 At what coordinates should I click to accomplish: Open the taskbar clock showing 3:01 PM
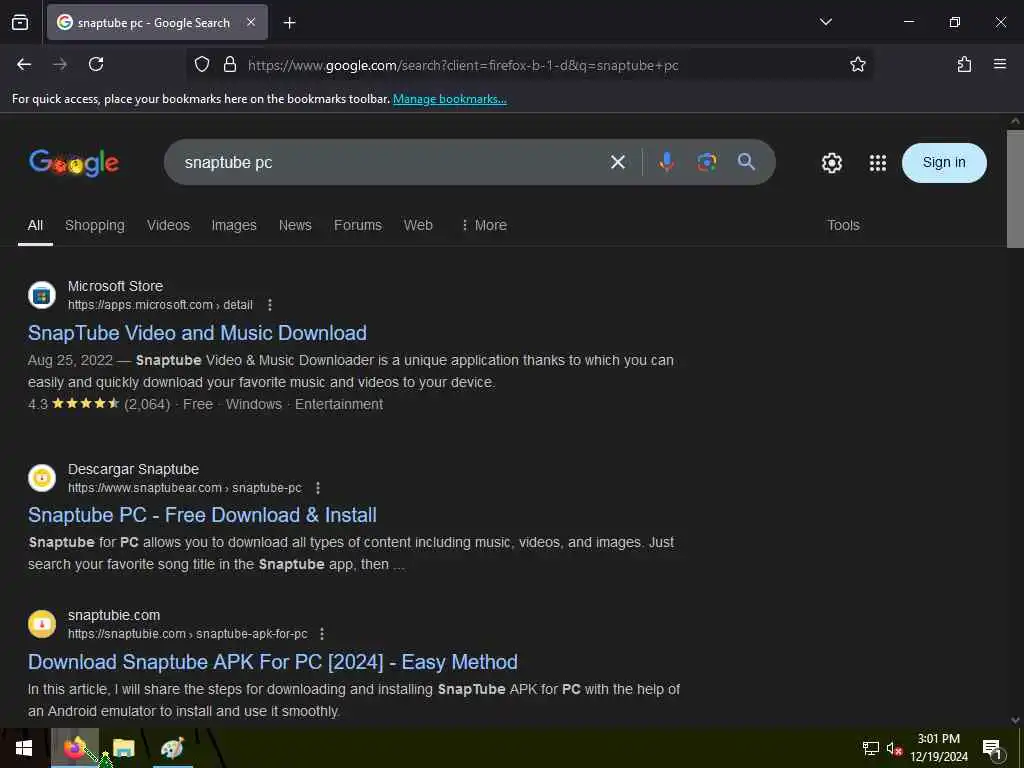(x=938, y=748)
